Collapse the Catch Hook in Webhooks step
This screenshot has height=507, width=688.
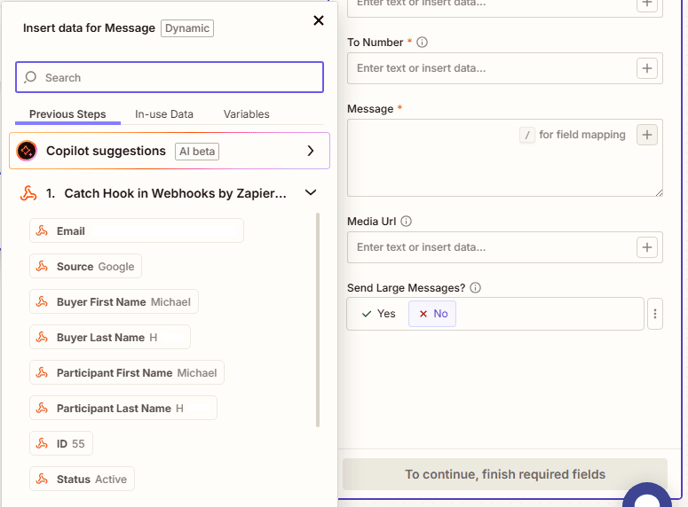click(x=311, y=193)
